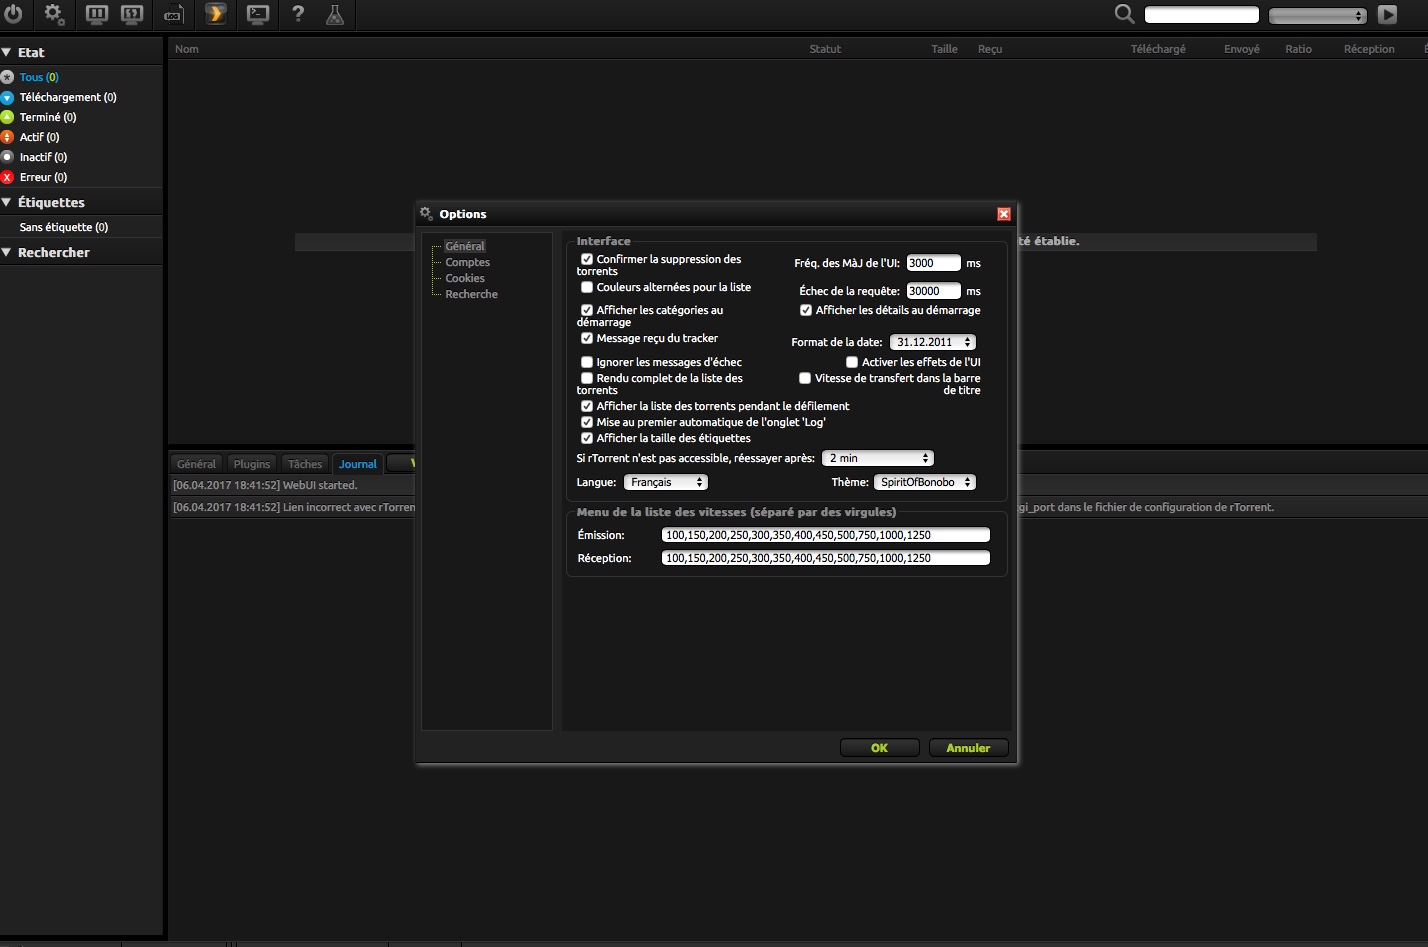Click the orange Plex chevron icon
The image size is (1428, 947).
[216, 14]
